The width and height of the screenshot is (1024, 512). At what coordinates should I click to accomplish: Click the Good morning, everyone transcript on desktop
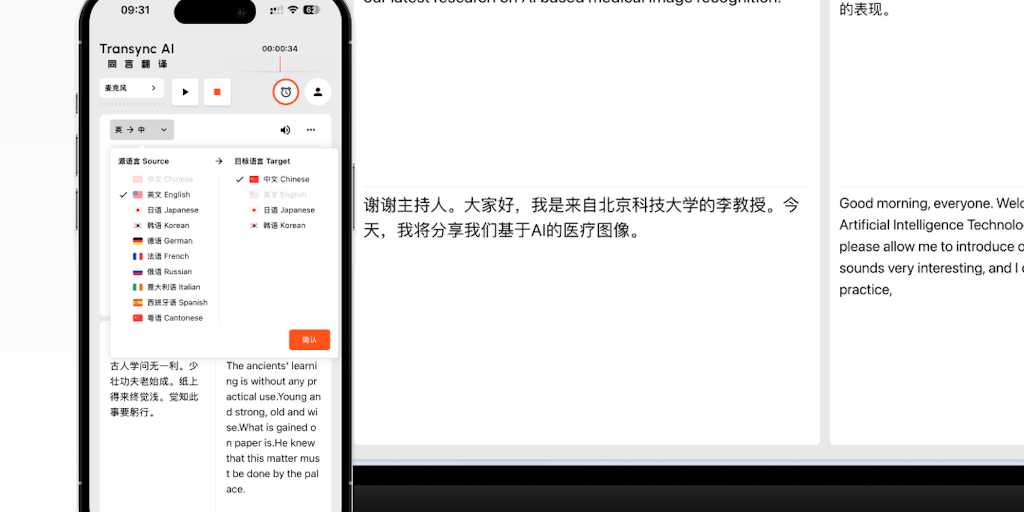(x=931, y=246)
